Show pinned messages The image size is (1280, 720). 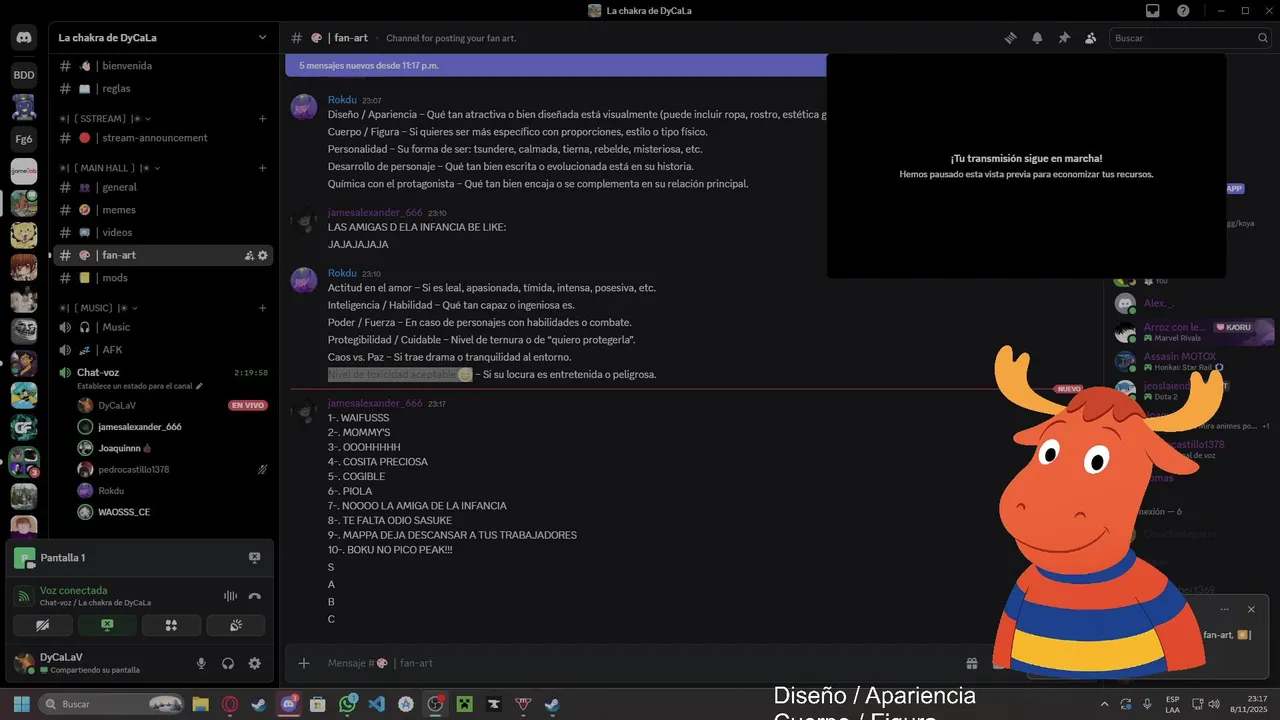1064,38
